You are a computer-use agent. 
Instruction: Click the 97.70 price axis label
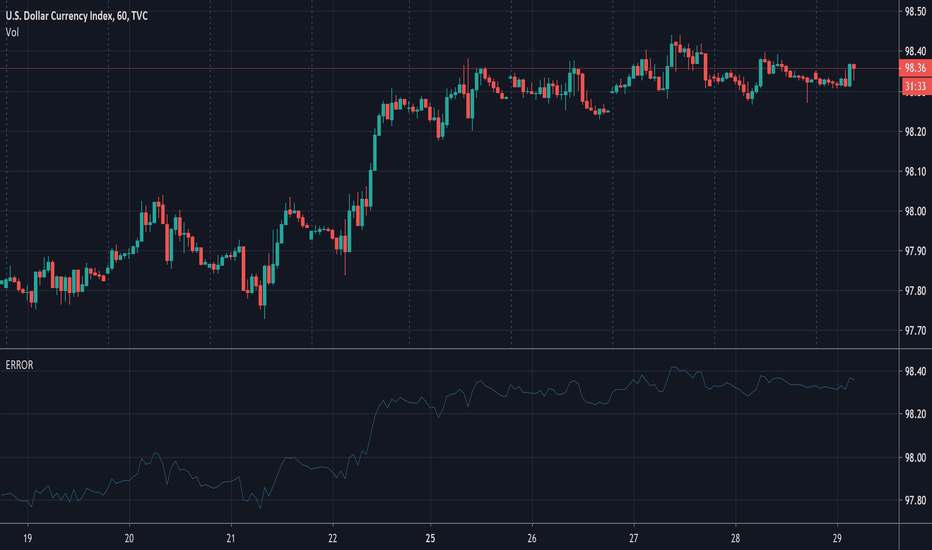click(x=915, y=331)
